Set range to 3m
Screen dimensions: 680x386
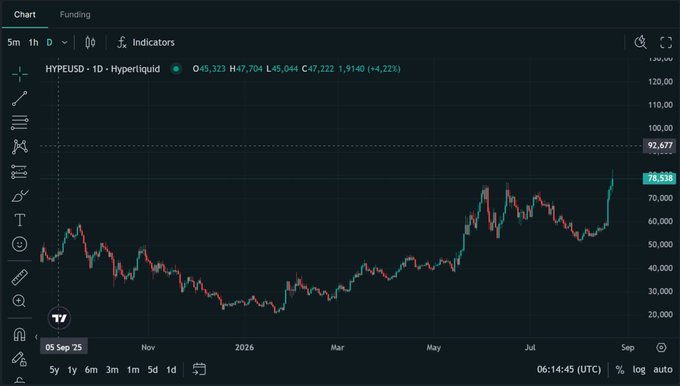click(112, 370)
